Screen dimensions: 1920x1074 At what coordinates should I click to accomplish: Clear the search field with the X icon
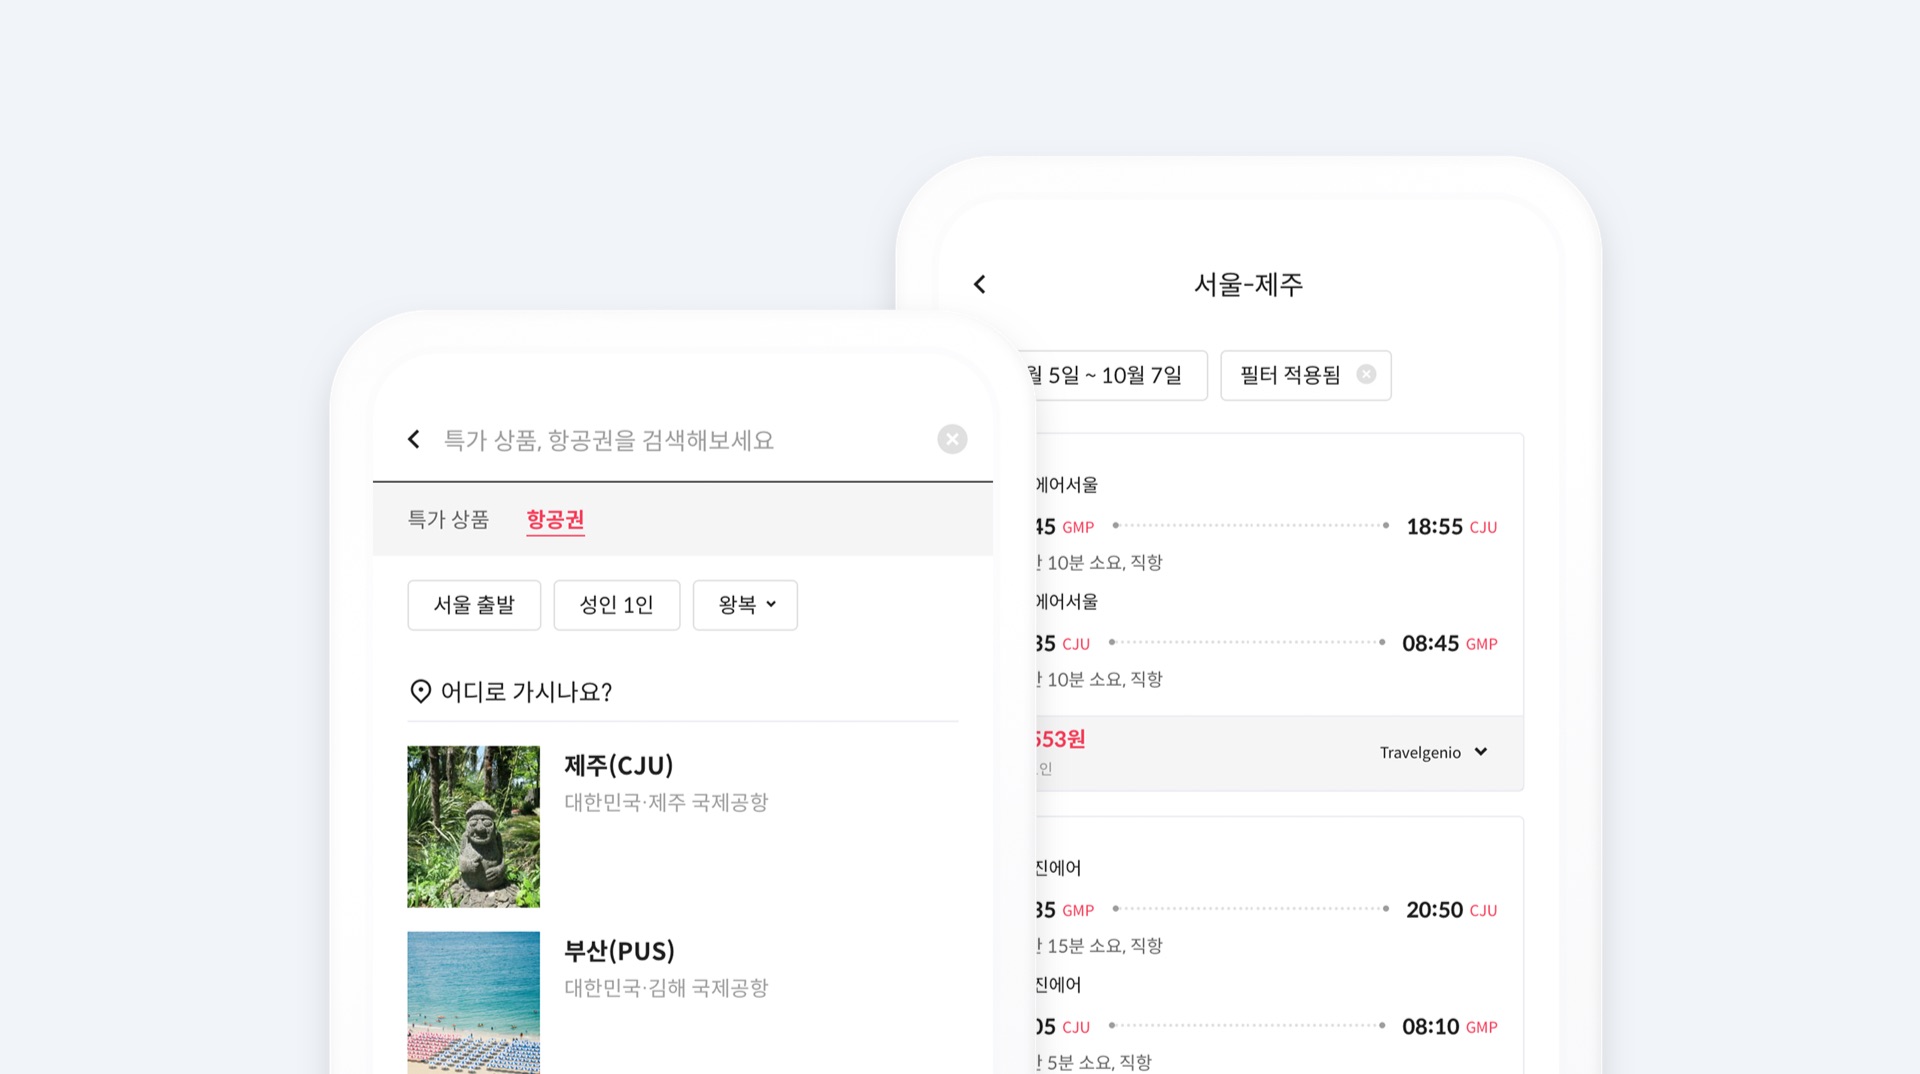[952, 439]
